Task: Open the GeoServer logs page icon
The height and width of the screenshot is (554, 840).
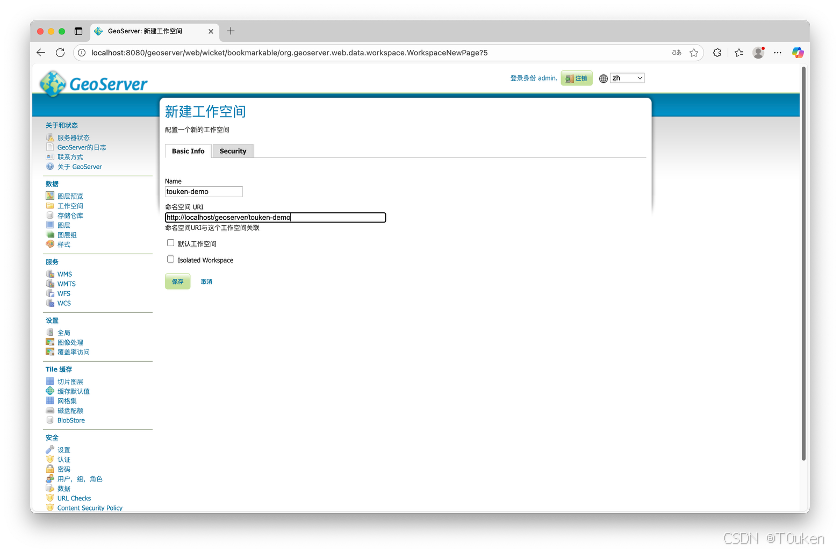Action: [50, 147]
